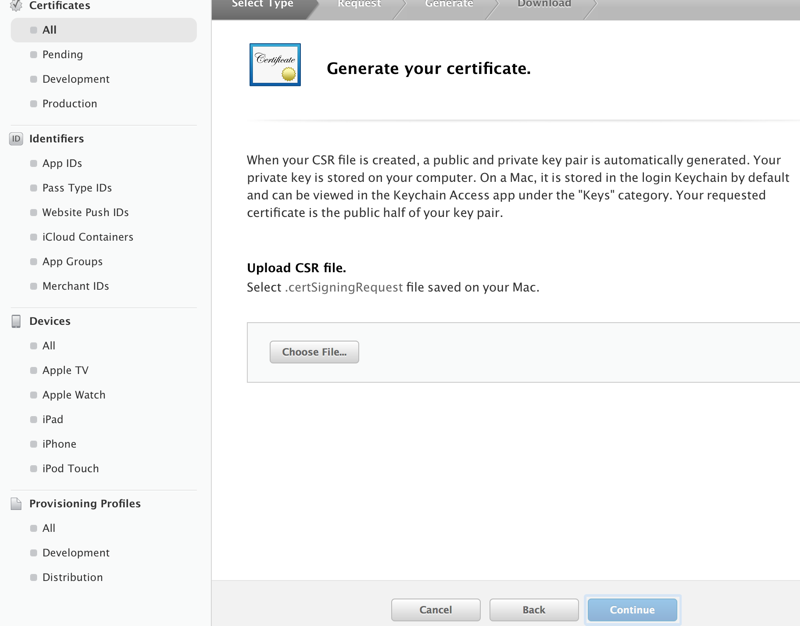Select the All certificates item
The width and height of the screenshot is (800, 626).
(x=49, y=30)
